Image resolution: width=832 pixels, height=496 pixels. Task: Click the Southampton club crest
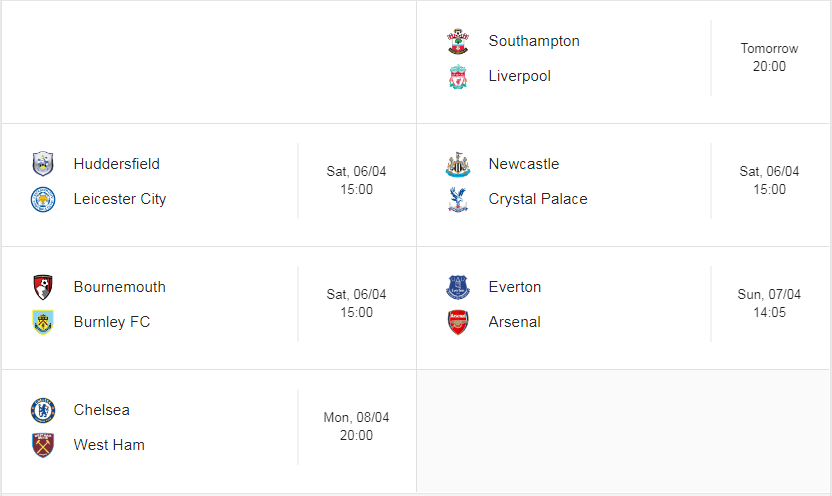coord(458,41)
